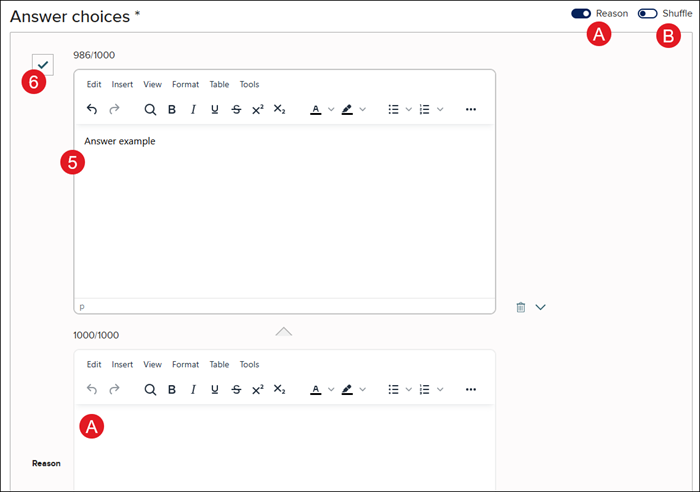Screen dimensions: 700x493
Task: Open text color picker dropdown in first editor
Action: [x=331, y=109]
